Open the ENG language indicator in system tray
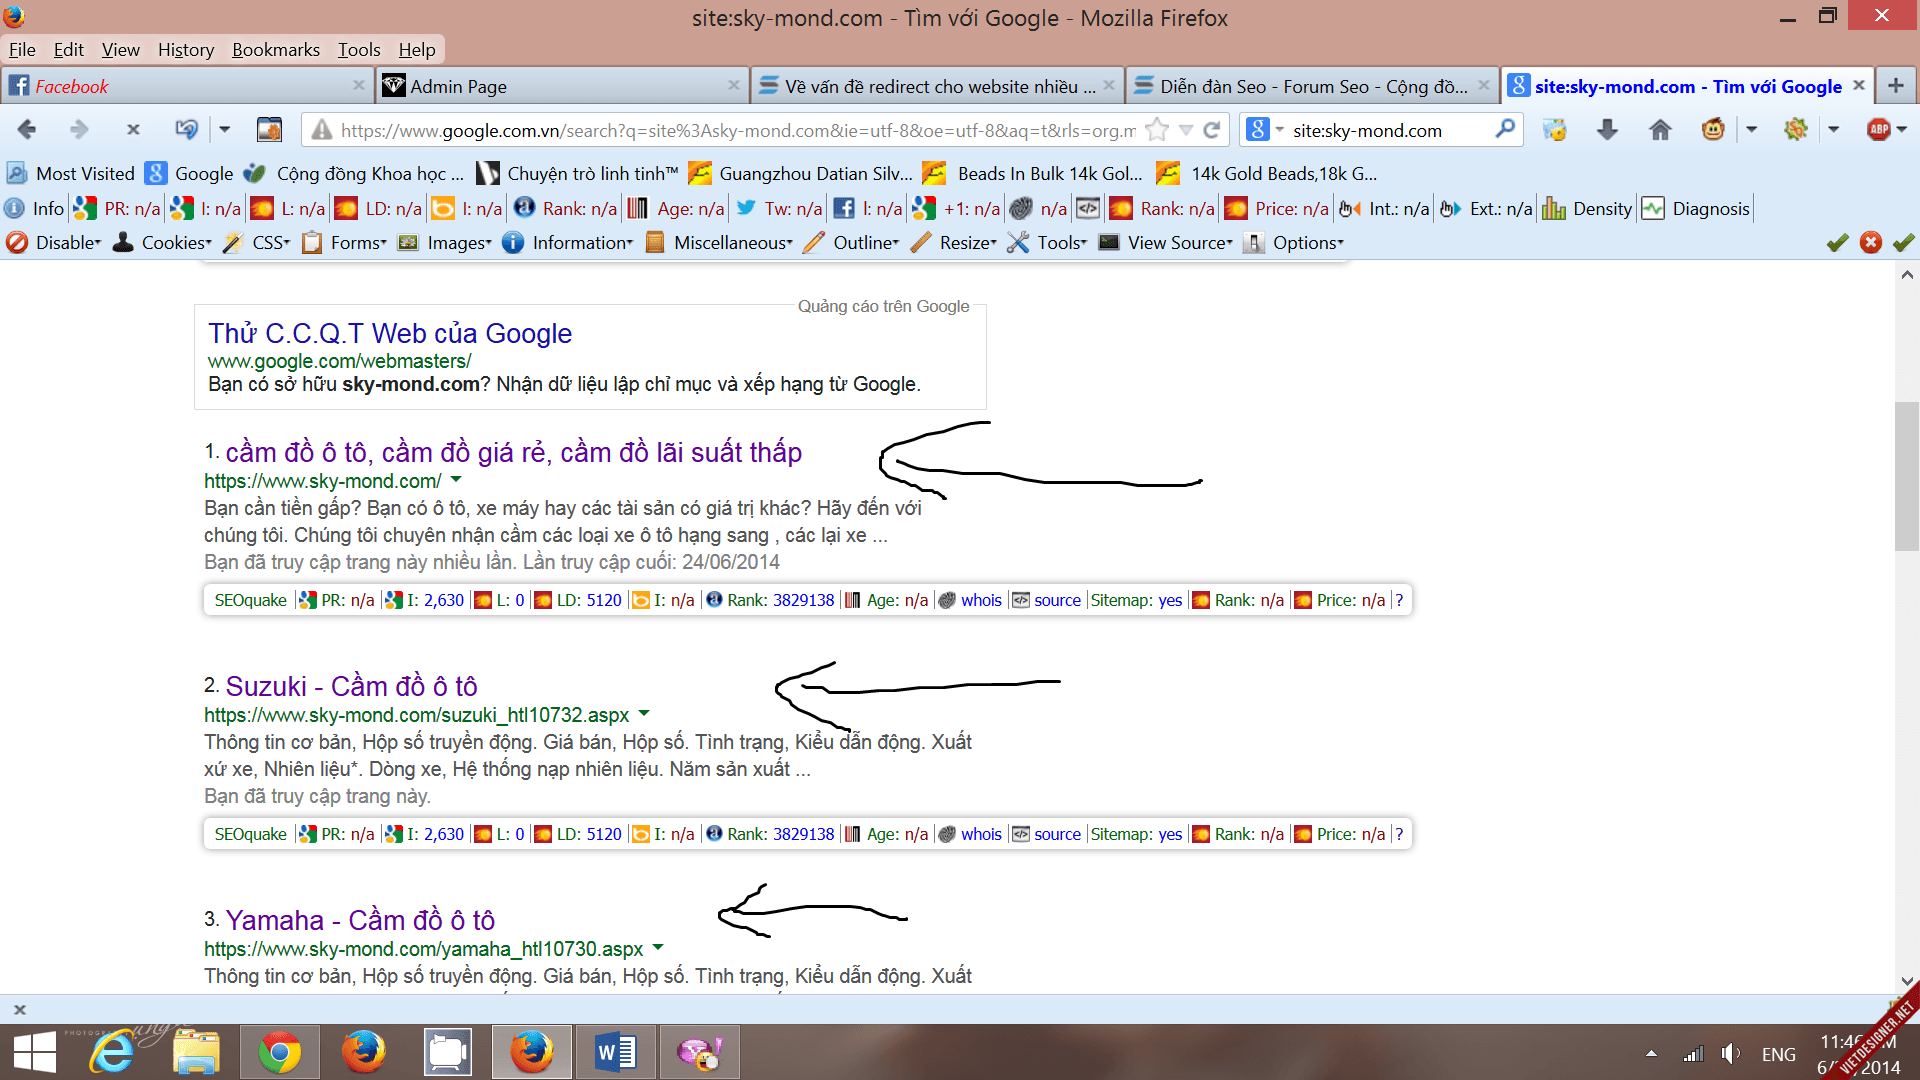1920x1080 pixels. tap(1778, 1054)
